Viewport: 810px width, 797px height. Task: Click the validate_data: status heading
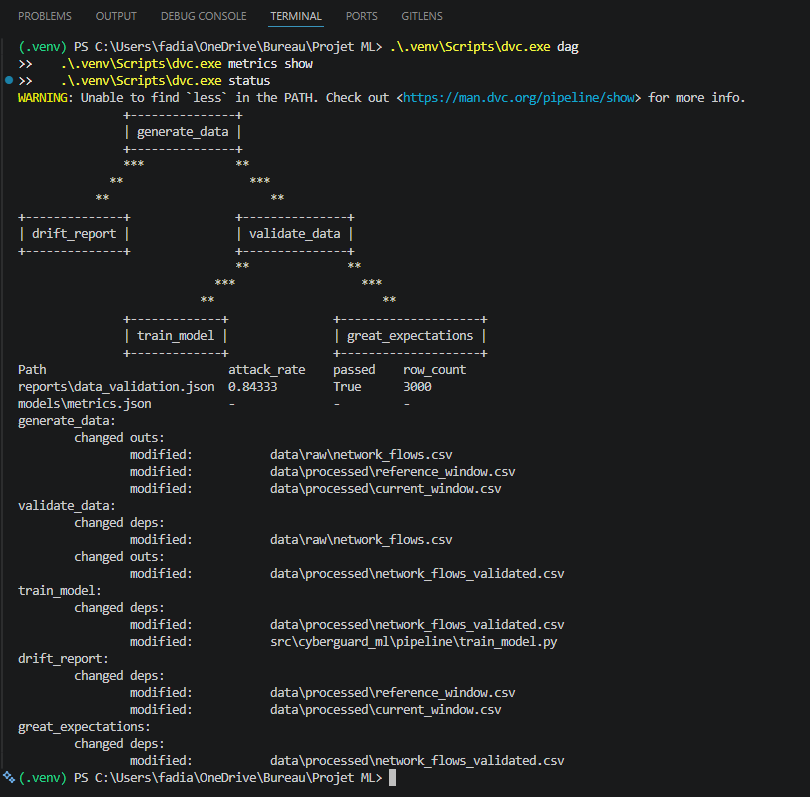[x=67, y=506]
